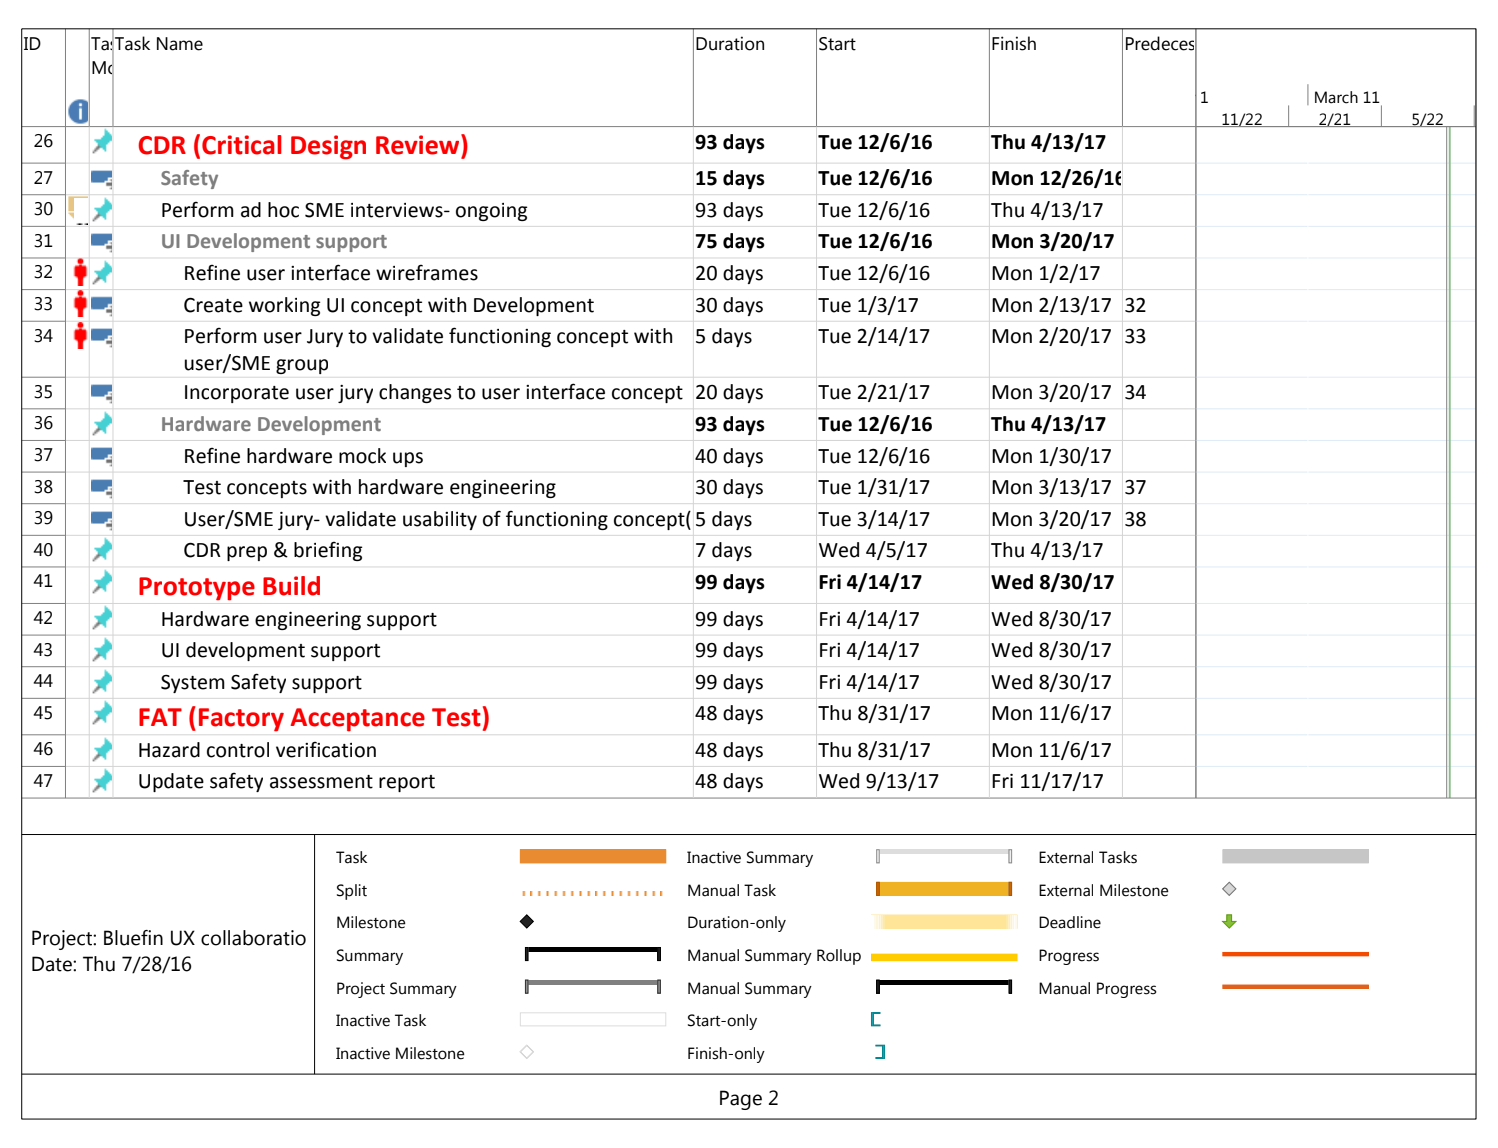The height and width of the screenshot is (1148, 1498).
Task: Click the auto-schedule icon in row 37
Action: tap(102, 456)
